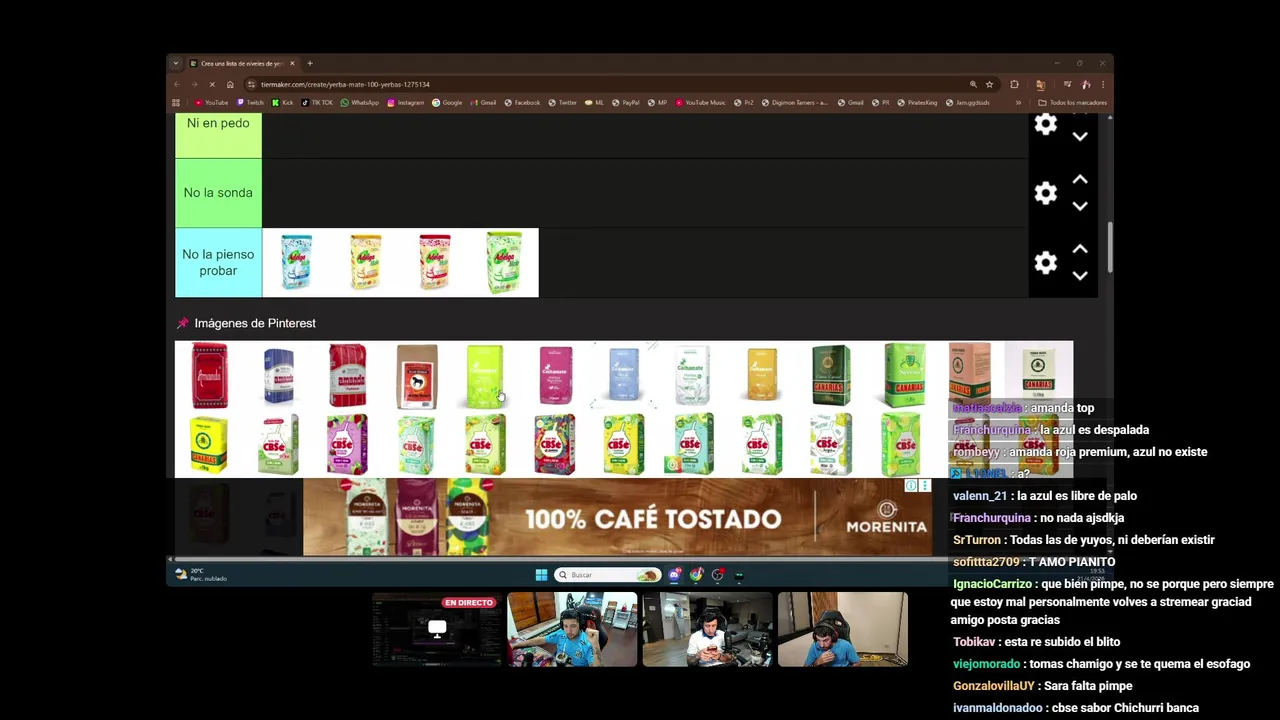Move 'No la sonda' tier down
1280x720 pixels.
[x=1080, y=206]
